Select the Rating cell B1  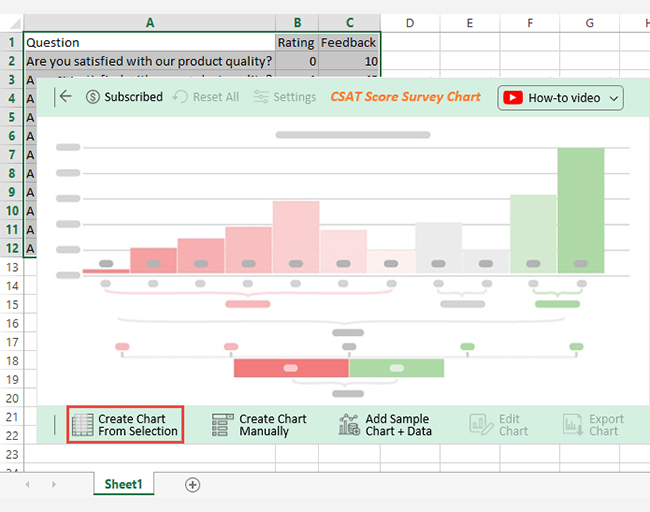pyautogui.click(x=297, y=42)
